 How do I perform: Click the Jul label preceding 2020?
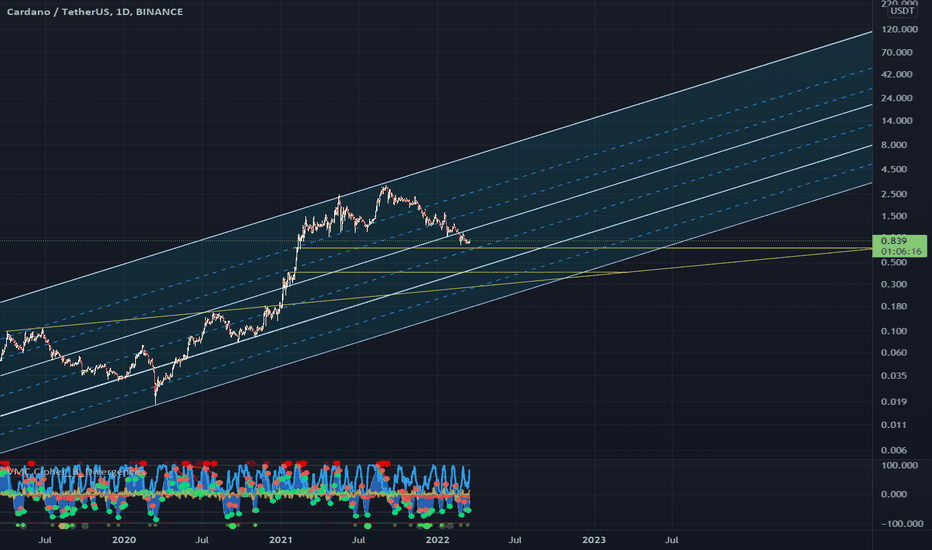pos(45,540)
